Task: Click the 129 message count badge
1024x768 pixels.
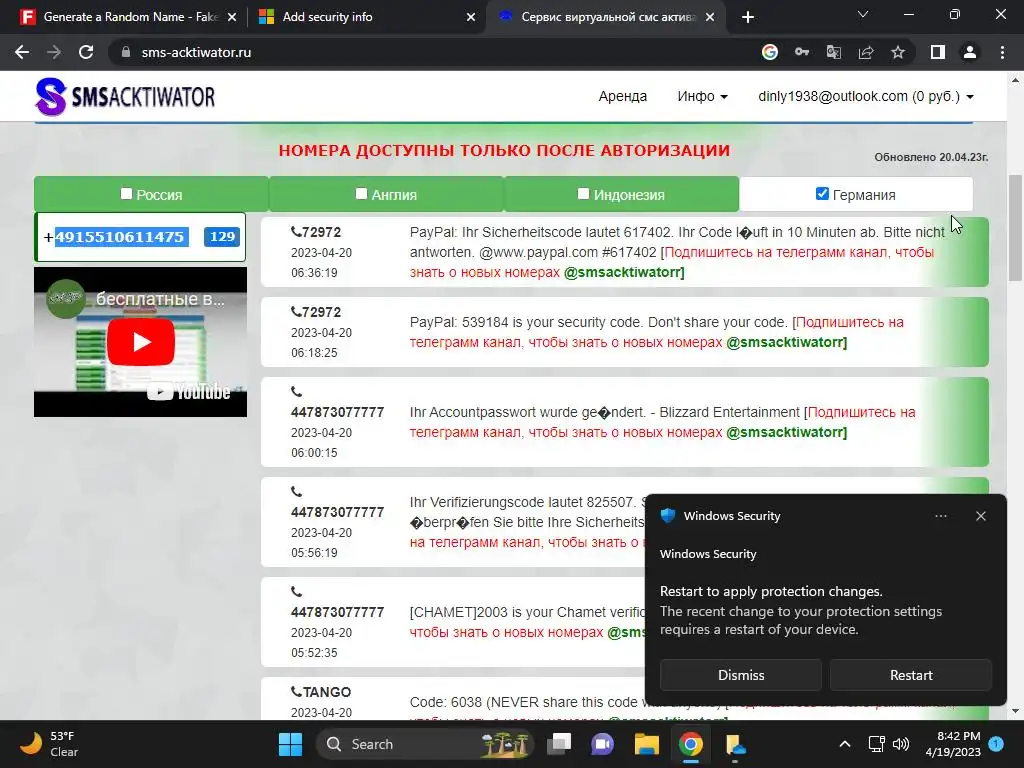Action: pos(222,236)
